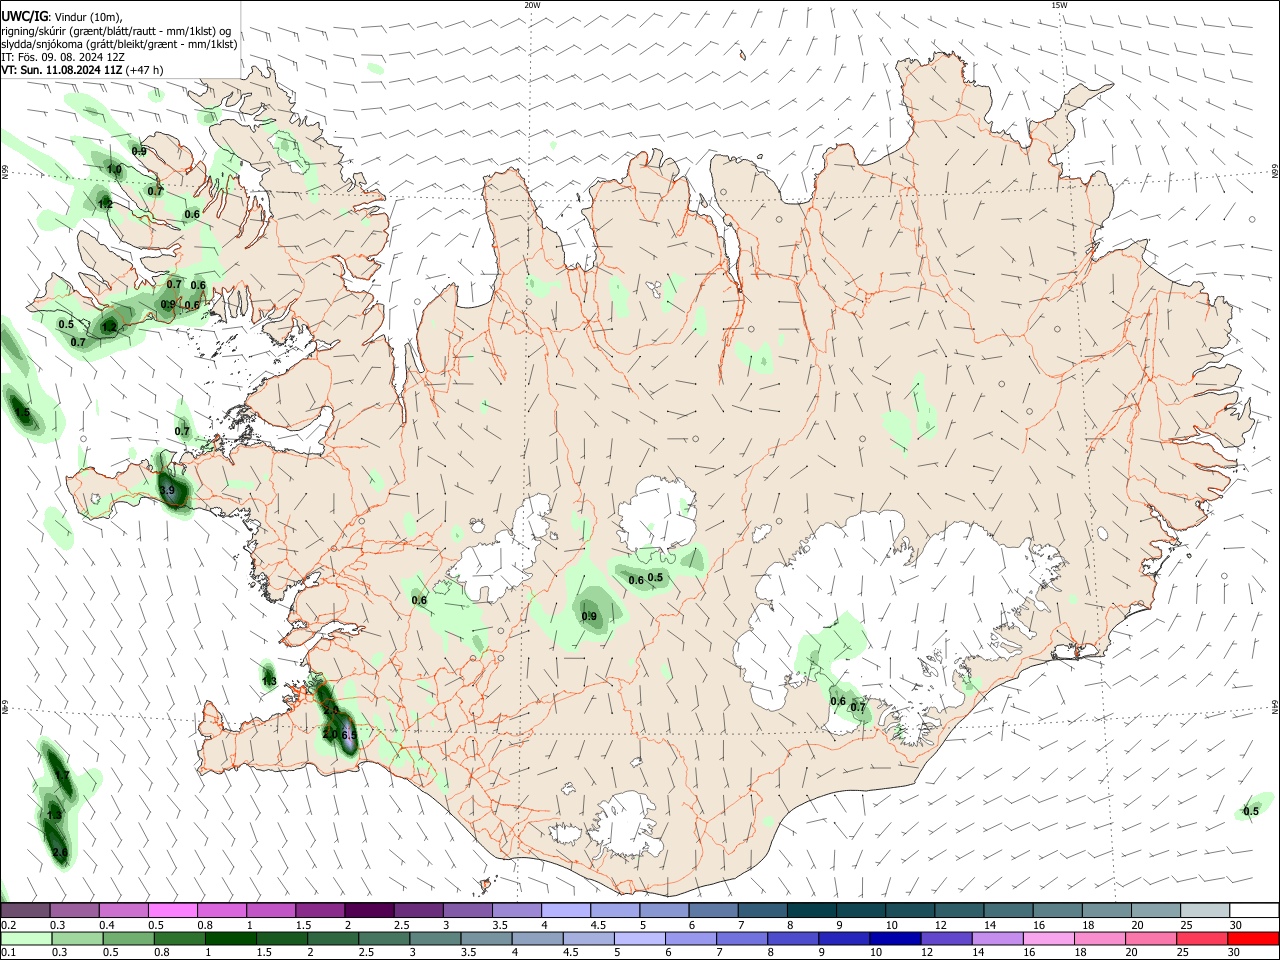Click the medium green 0.5 swatch in lower row

coord(128,939)
